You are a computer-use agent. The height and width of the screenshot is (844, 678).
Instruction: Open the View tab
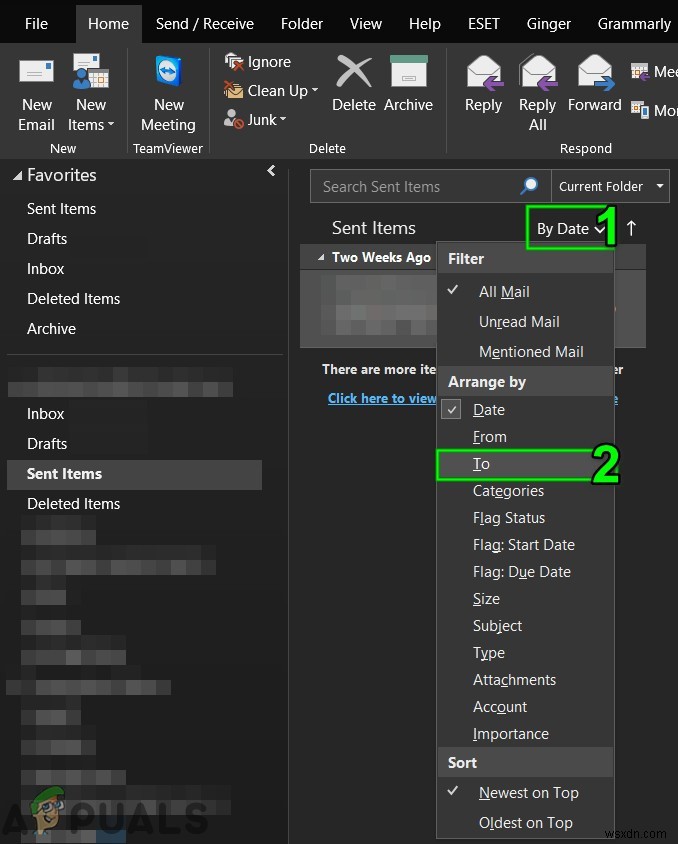366,24
